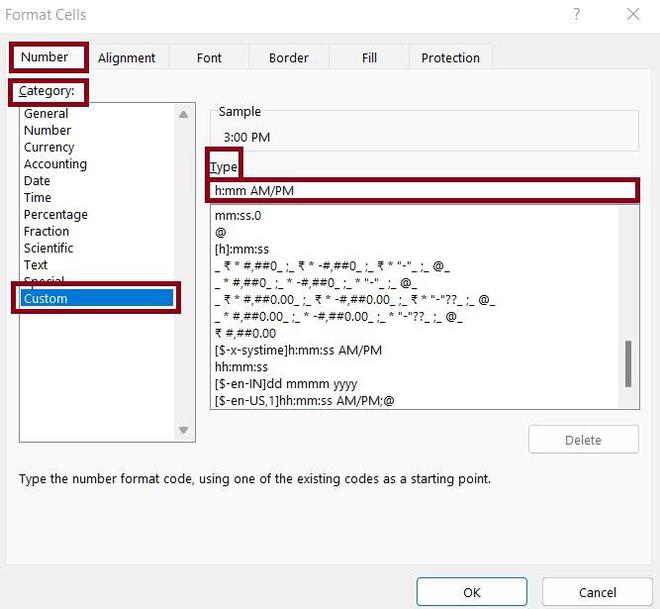Click the Cancel button
Viewport: 660px width, 609px height.
coord(597,592)
